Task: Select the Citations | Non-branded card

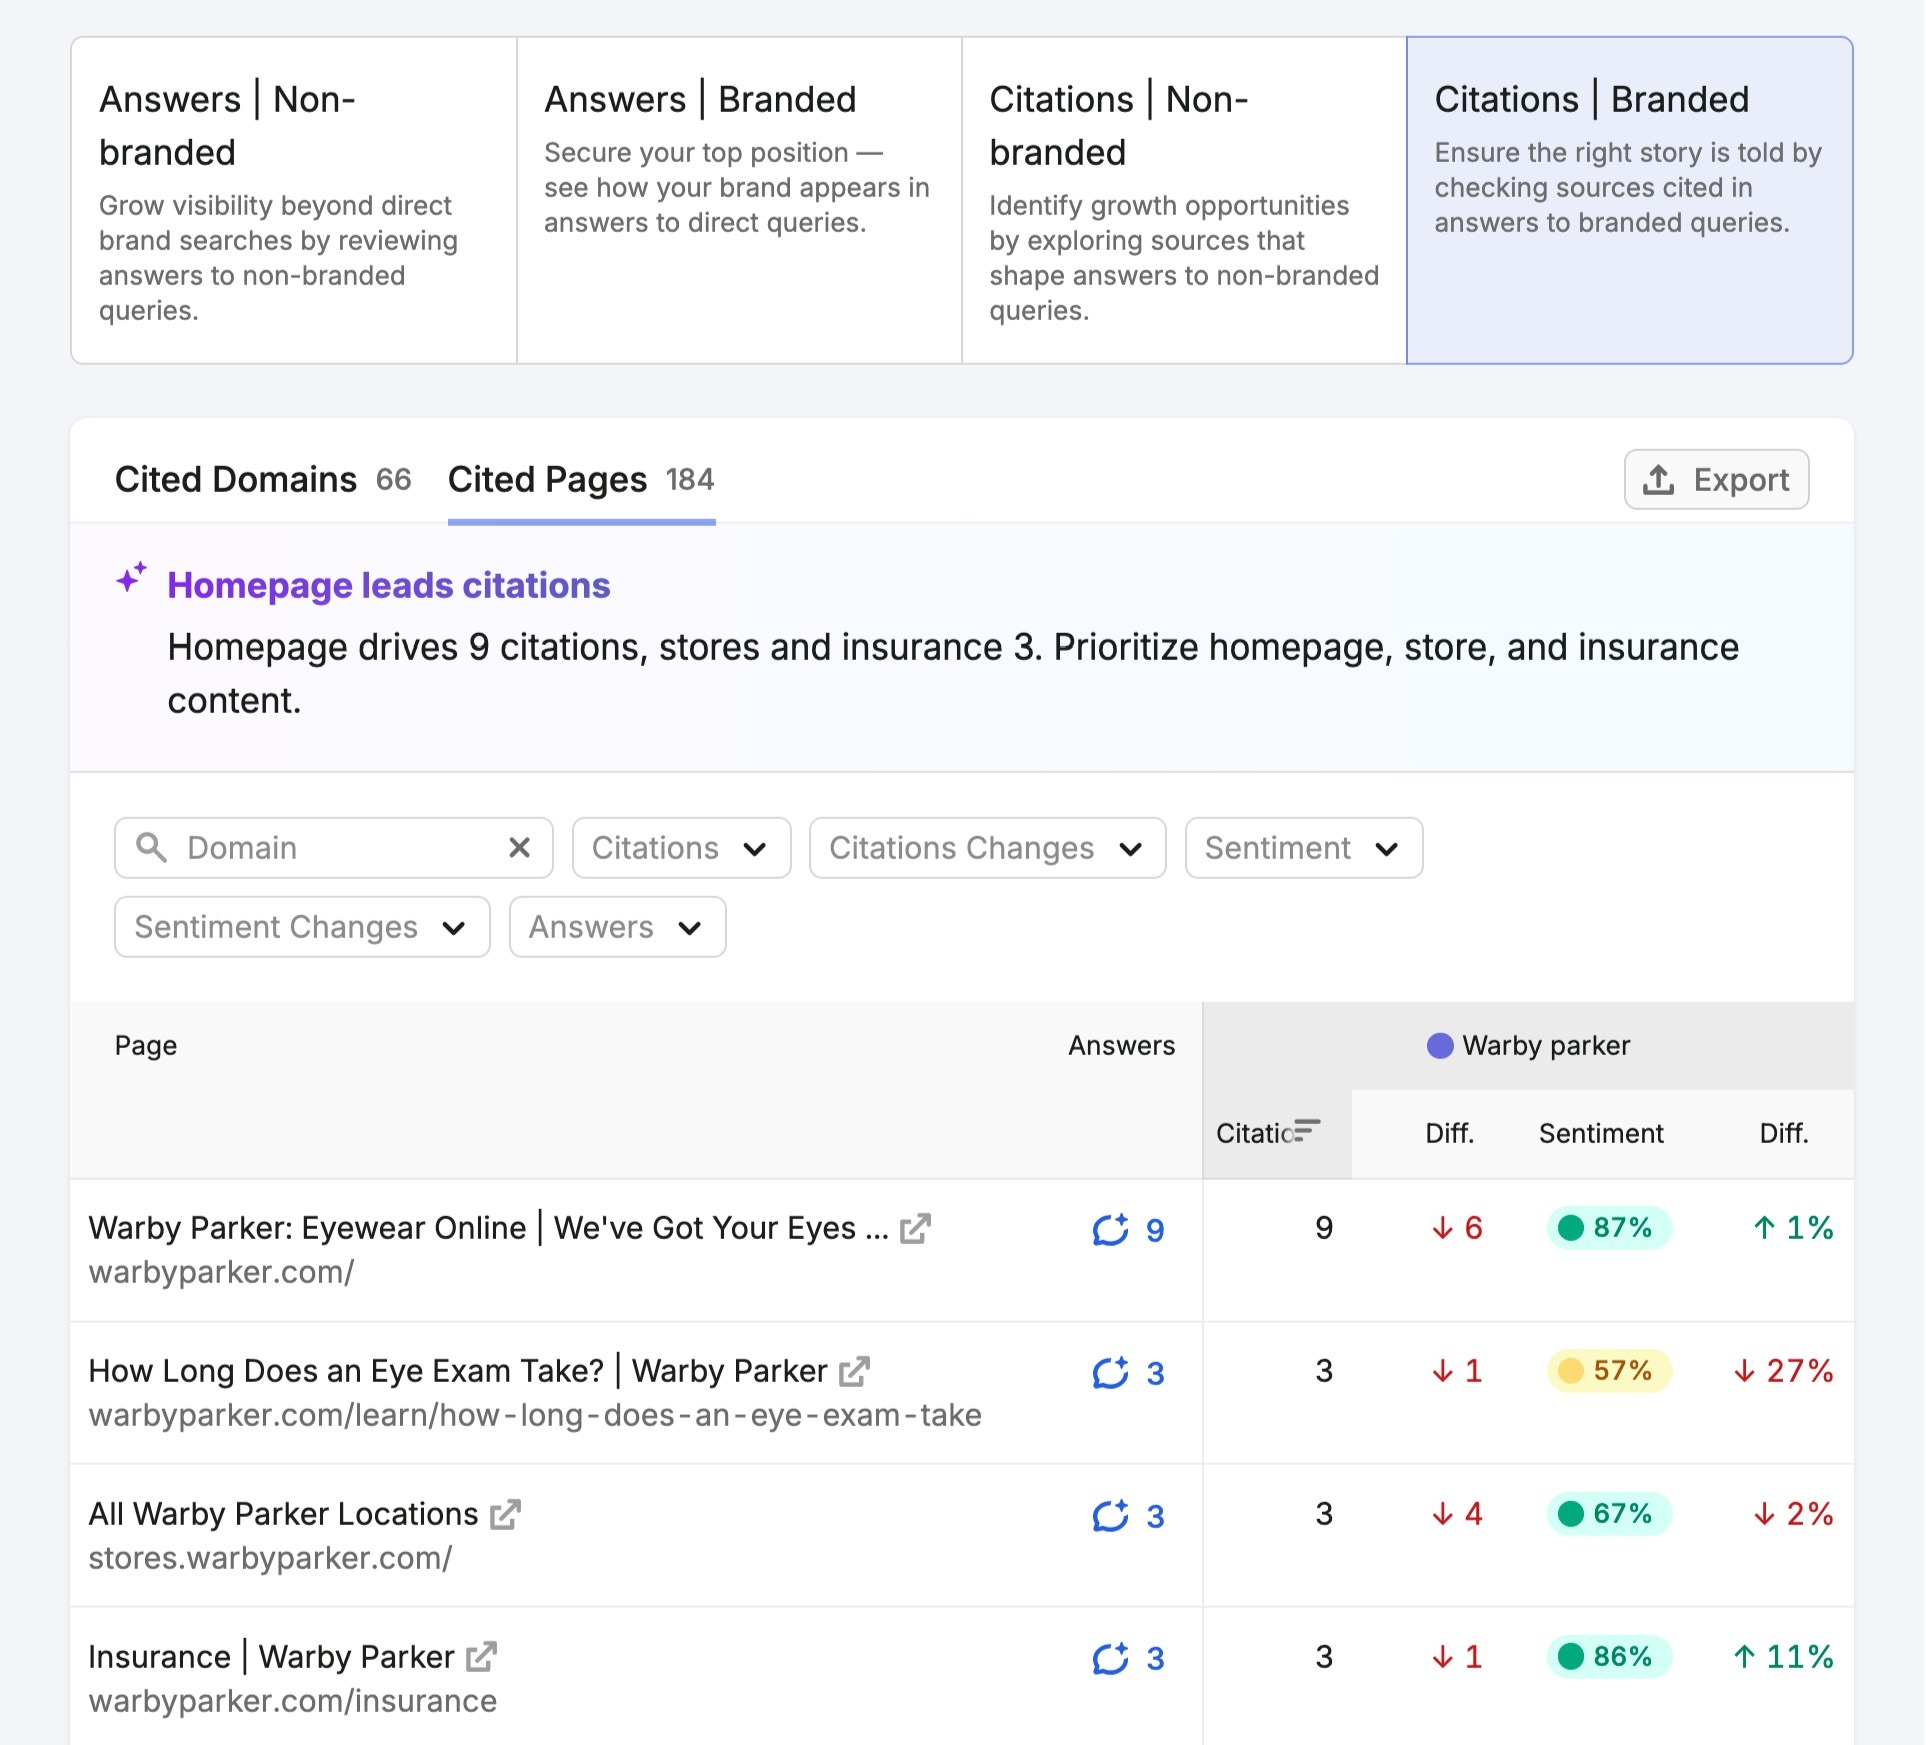Action: 1184,201
